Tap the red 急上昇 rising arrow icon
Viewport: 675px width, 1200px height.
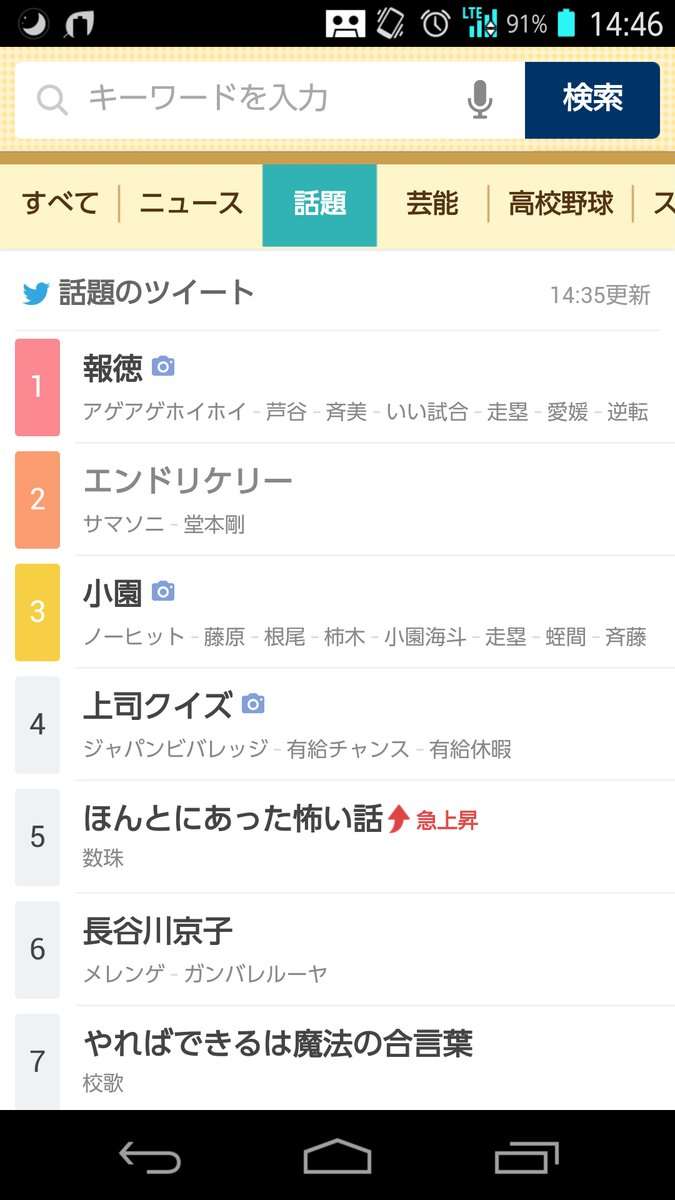(399, 819)
